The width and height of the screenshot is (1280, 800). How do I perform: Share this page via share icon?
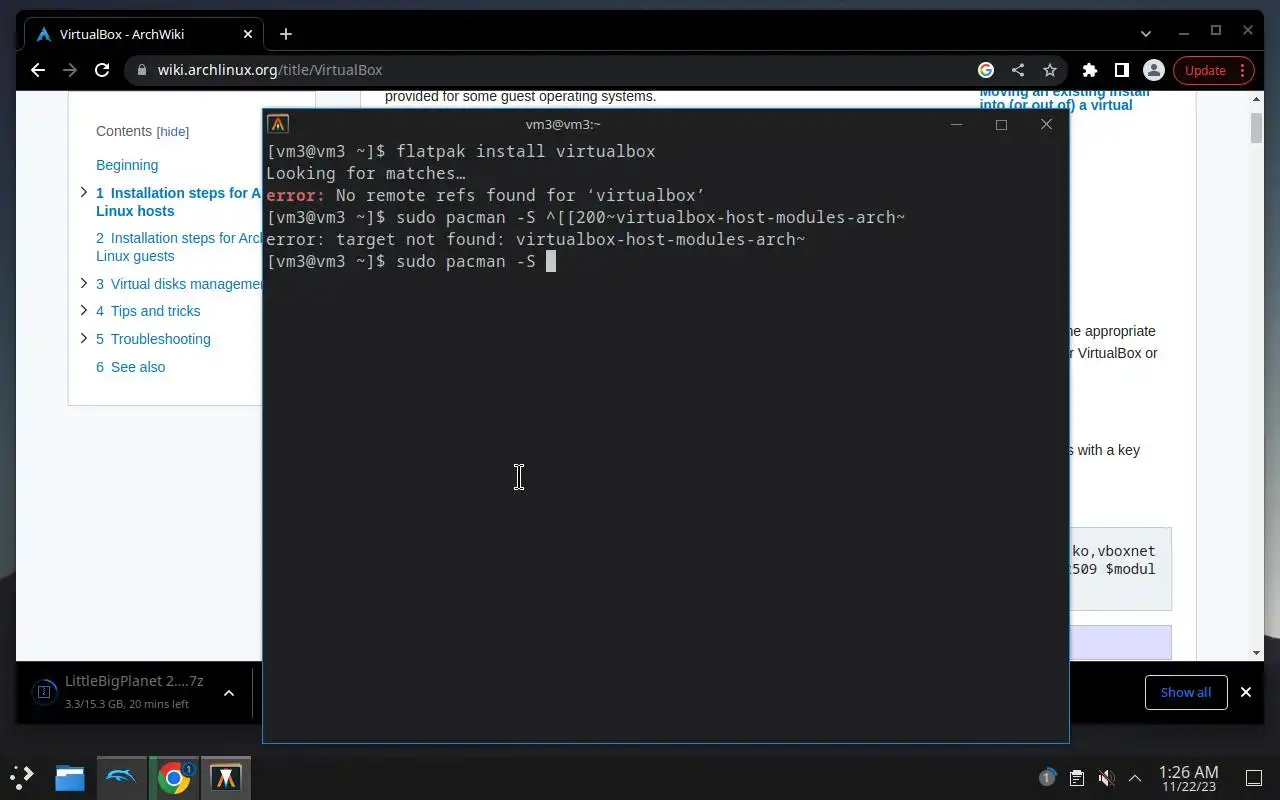[1018, 70]
